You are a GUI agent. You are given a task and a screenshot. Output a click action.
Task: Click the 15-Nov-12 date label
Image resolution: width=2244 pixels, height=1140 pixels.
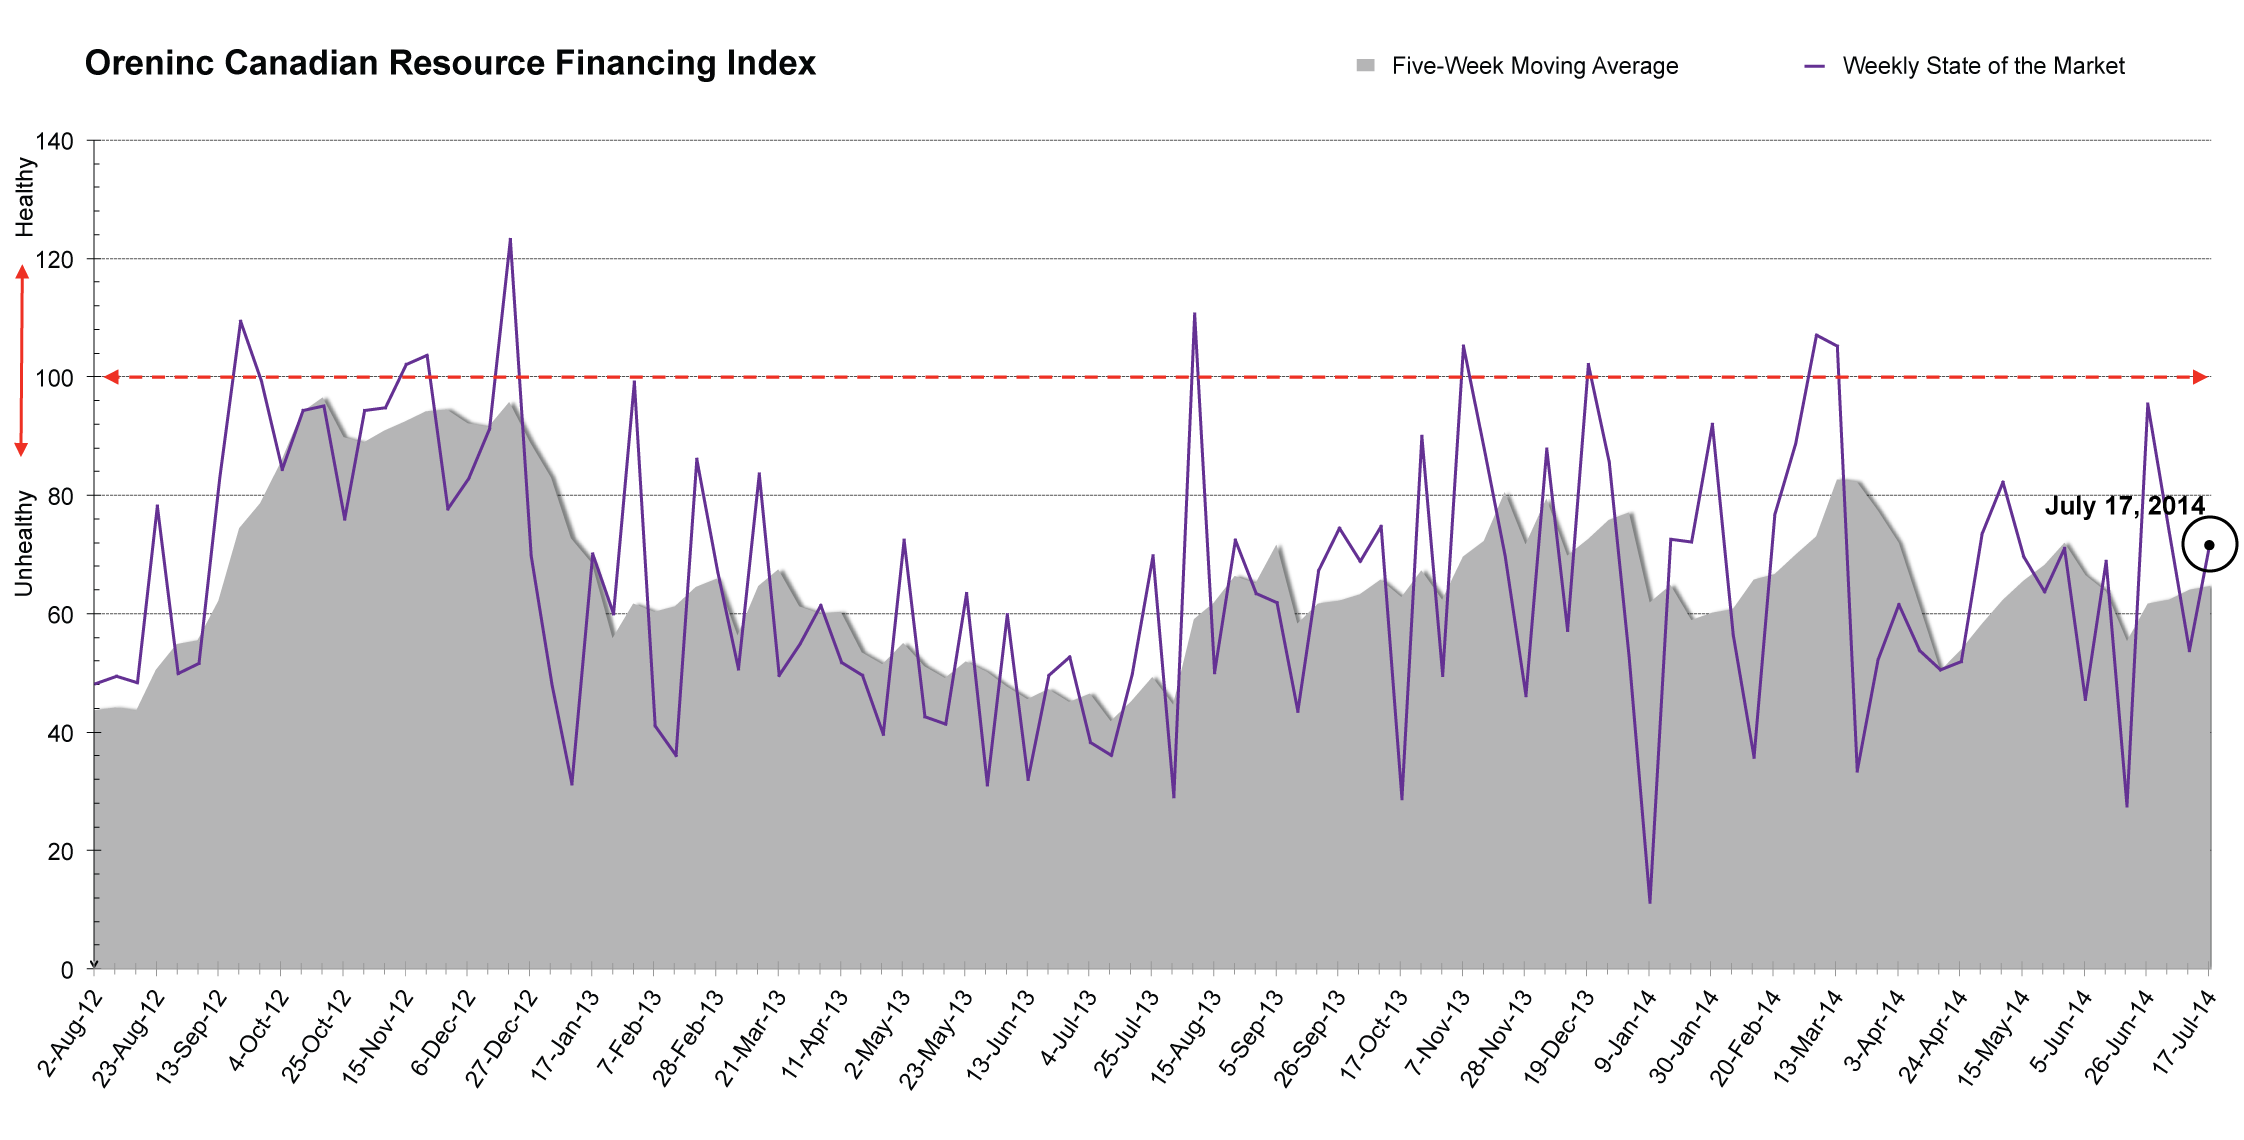377,1038
